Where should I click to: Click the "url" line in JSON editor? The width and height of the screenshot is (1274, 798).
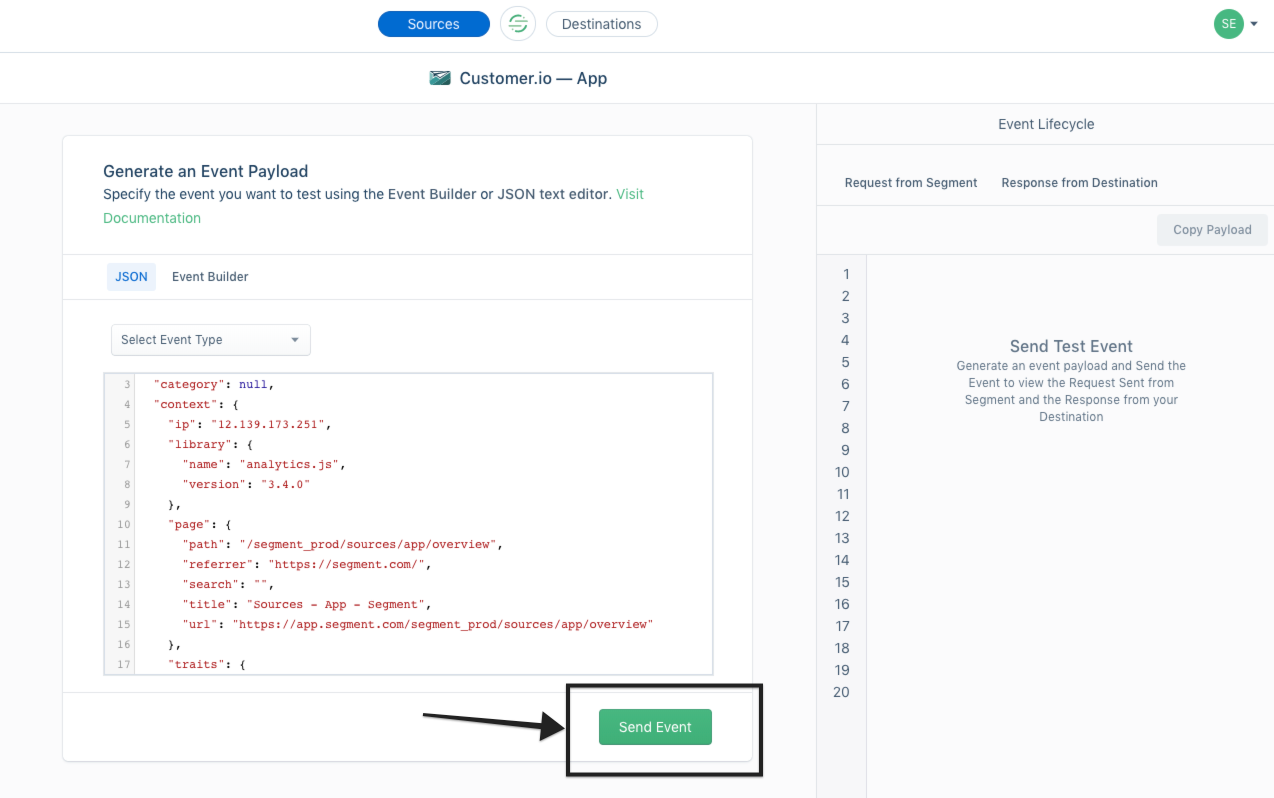[x=417, y=624]
